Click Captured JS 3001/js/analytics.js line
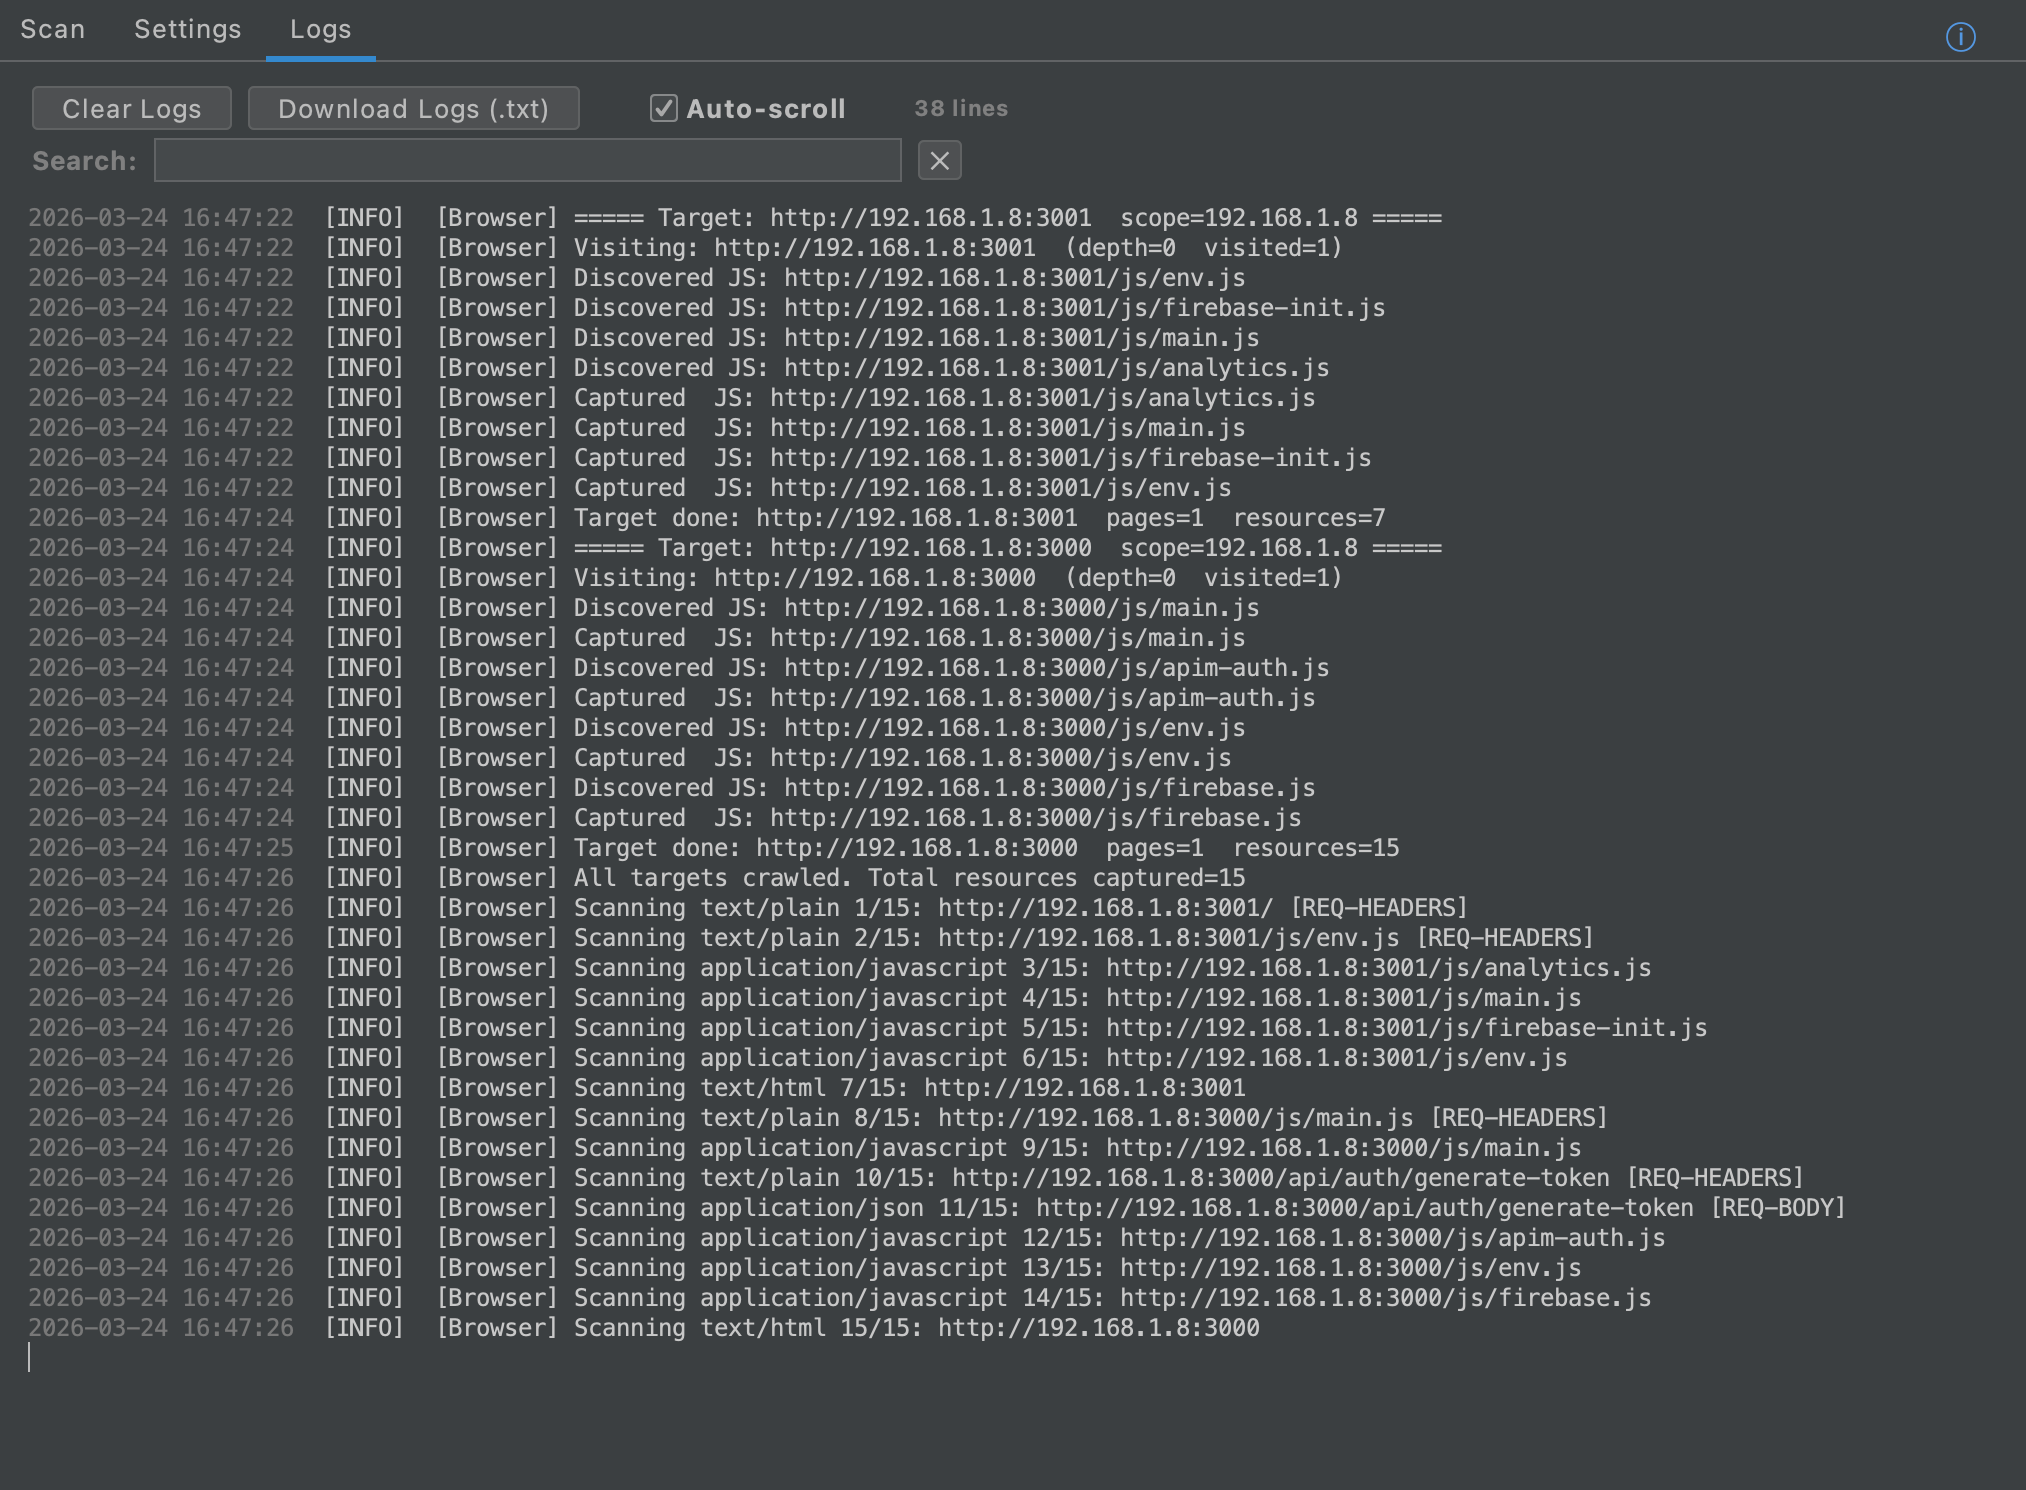Viewport: 2026px width, 1490px height. click(x=672, y=398)
